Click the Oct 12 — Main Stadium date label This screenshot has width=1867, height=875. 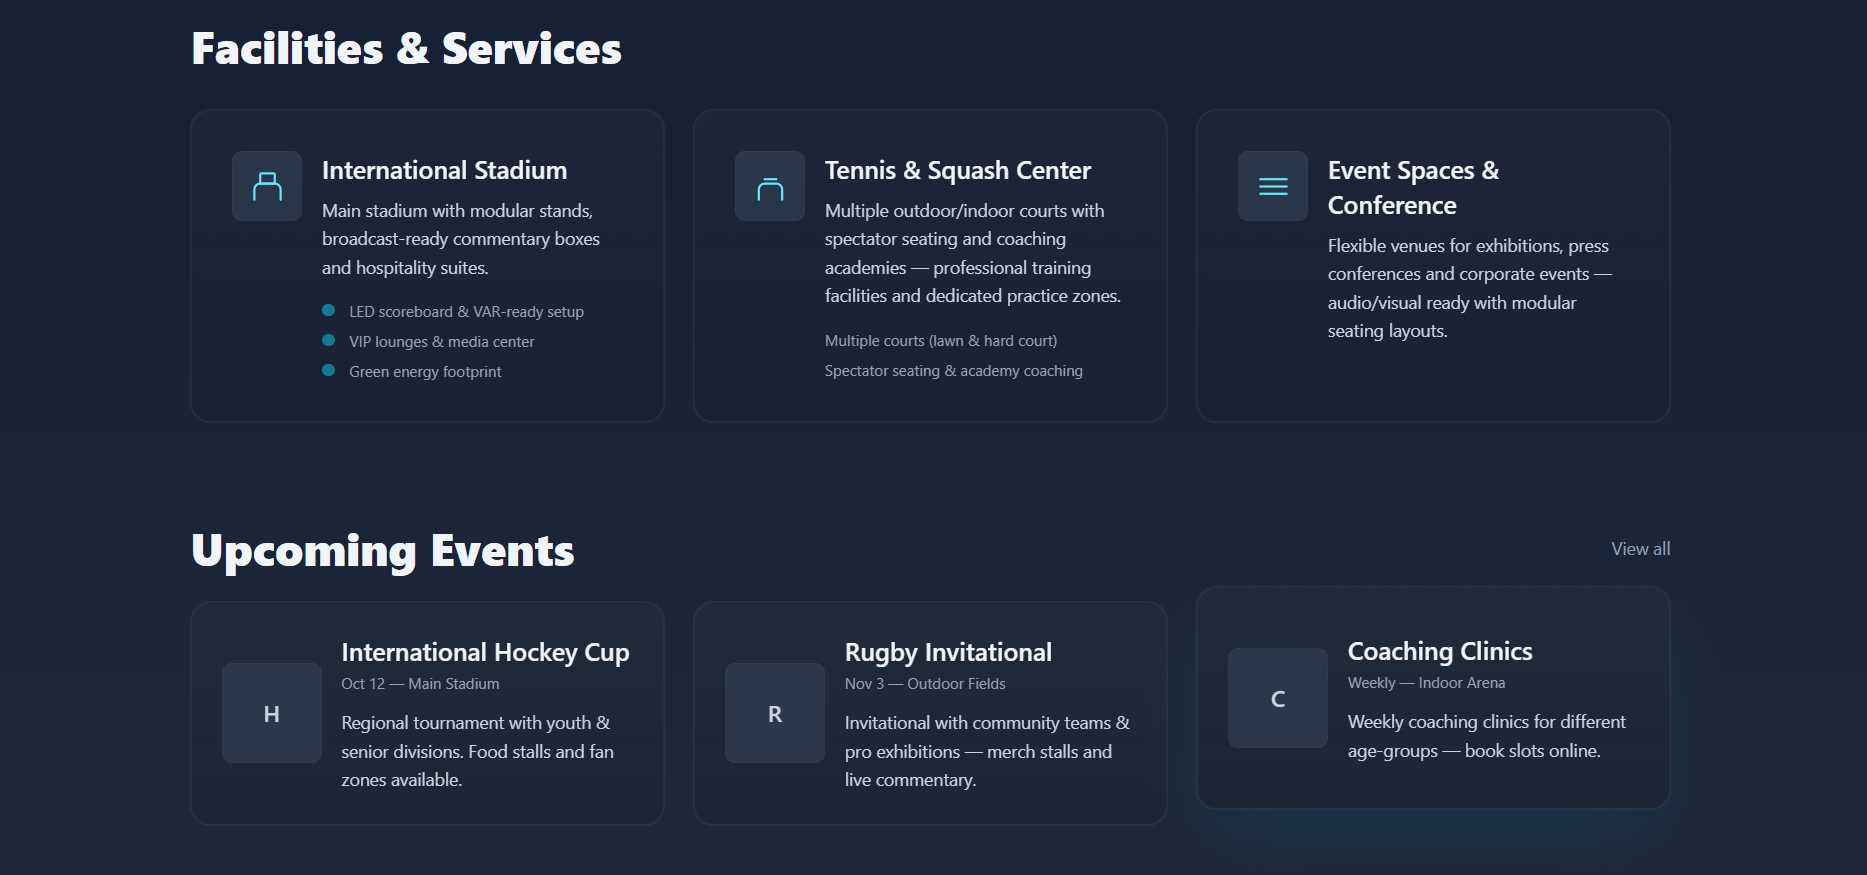pyautogui.click(x=420, y=683)
